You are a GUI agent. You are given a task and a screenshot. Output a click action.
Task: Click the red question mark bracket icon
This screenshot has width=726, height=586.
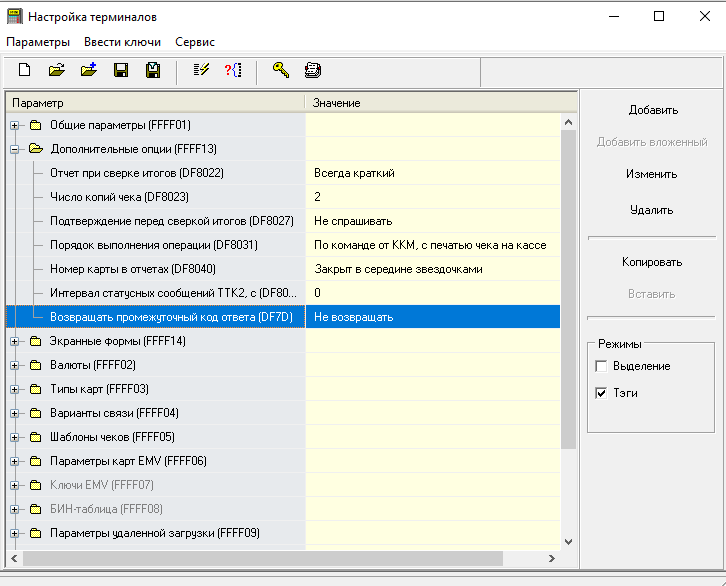(233, 70)
